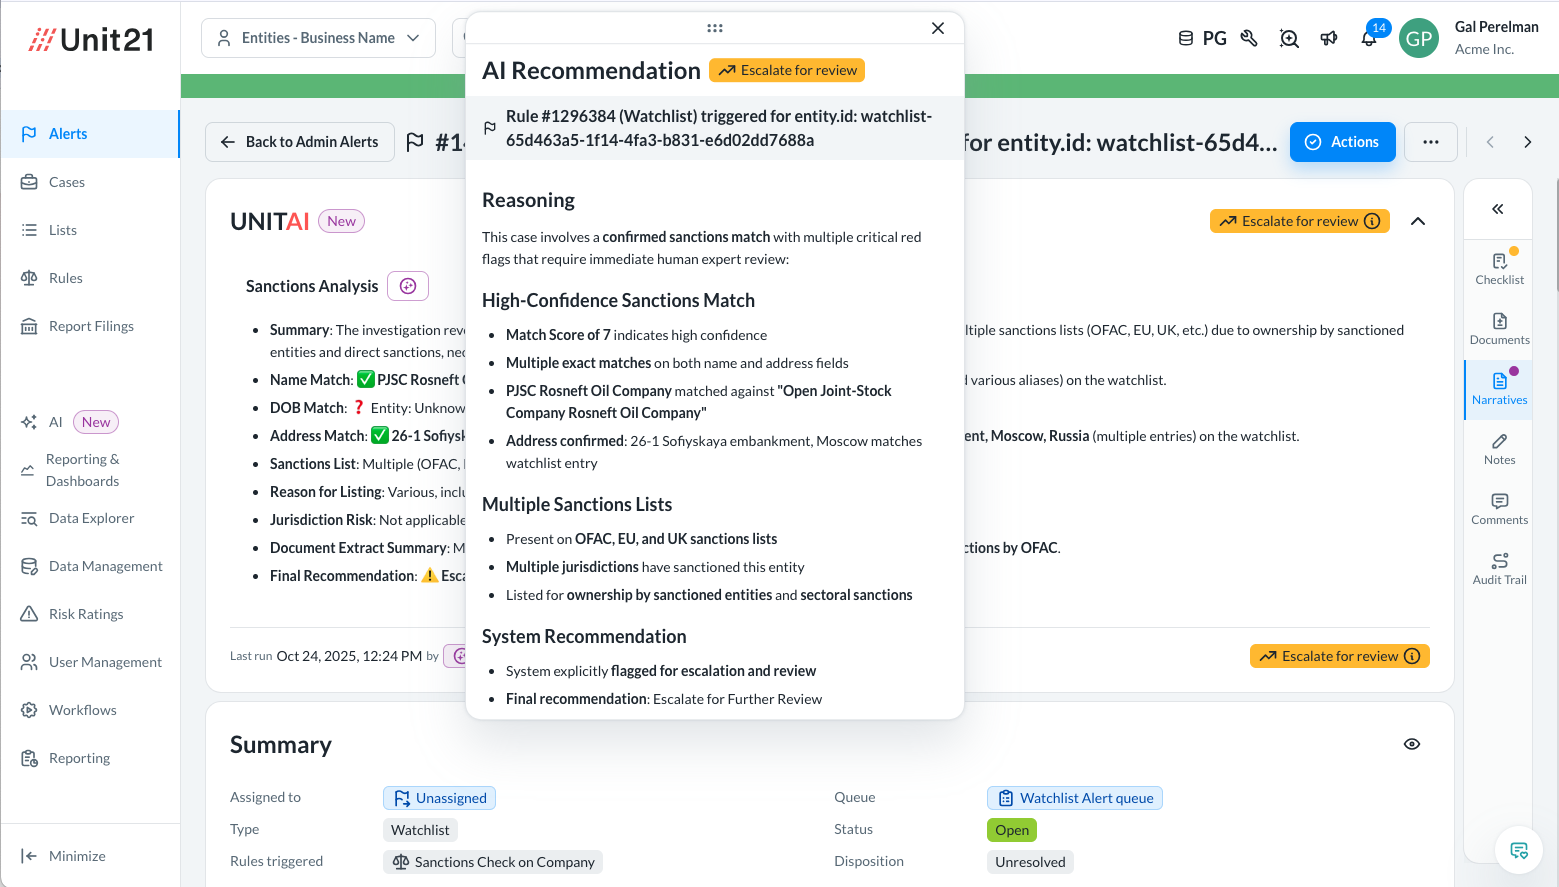Go to Lists page
The image size is (1559, 887).
click(x=89, y=230)
